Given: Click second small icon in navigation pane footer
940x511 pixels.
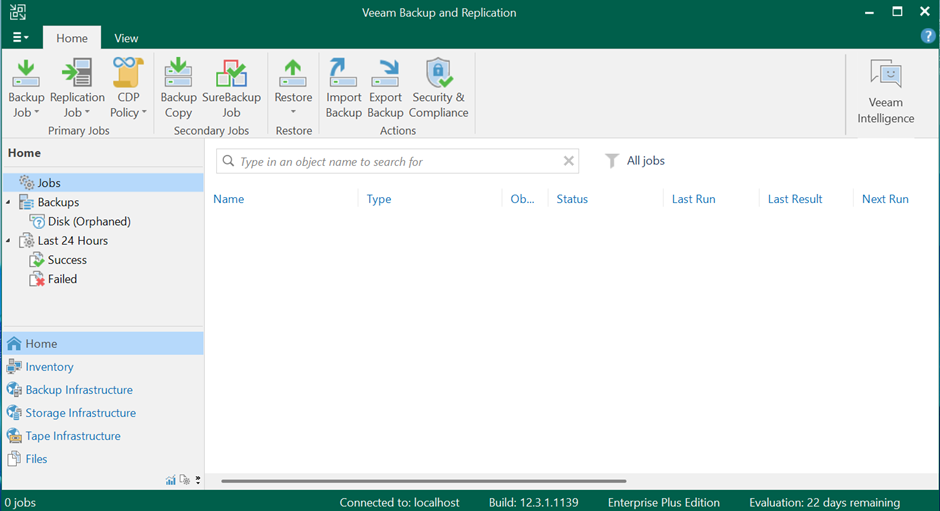Looking at the screenshot, I should pyautogui.click(x=185, y=480).
